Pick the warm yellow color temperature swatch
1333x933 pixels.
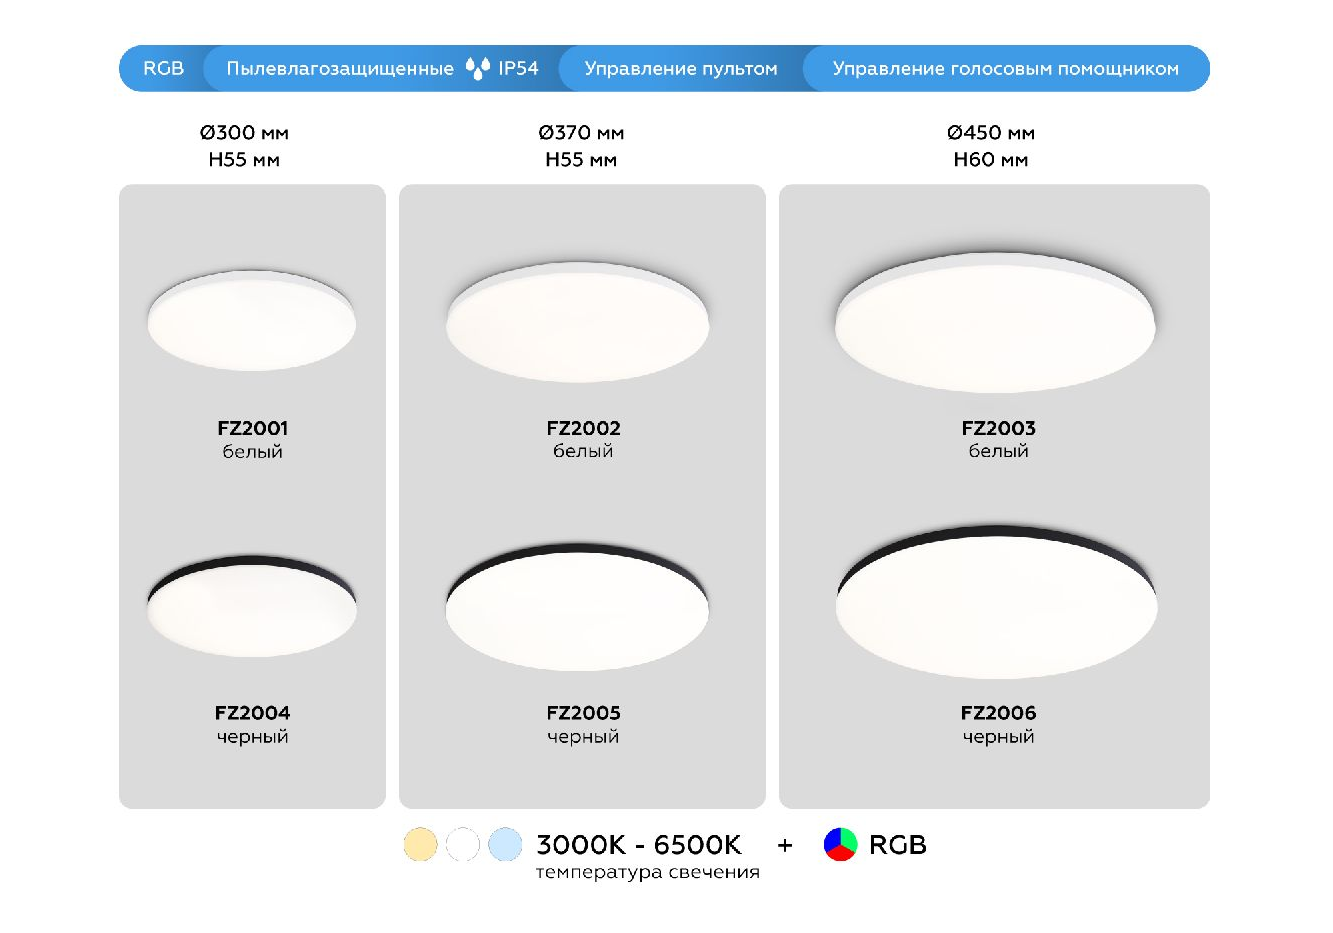point(421,844)
